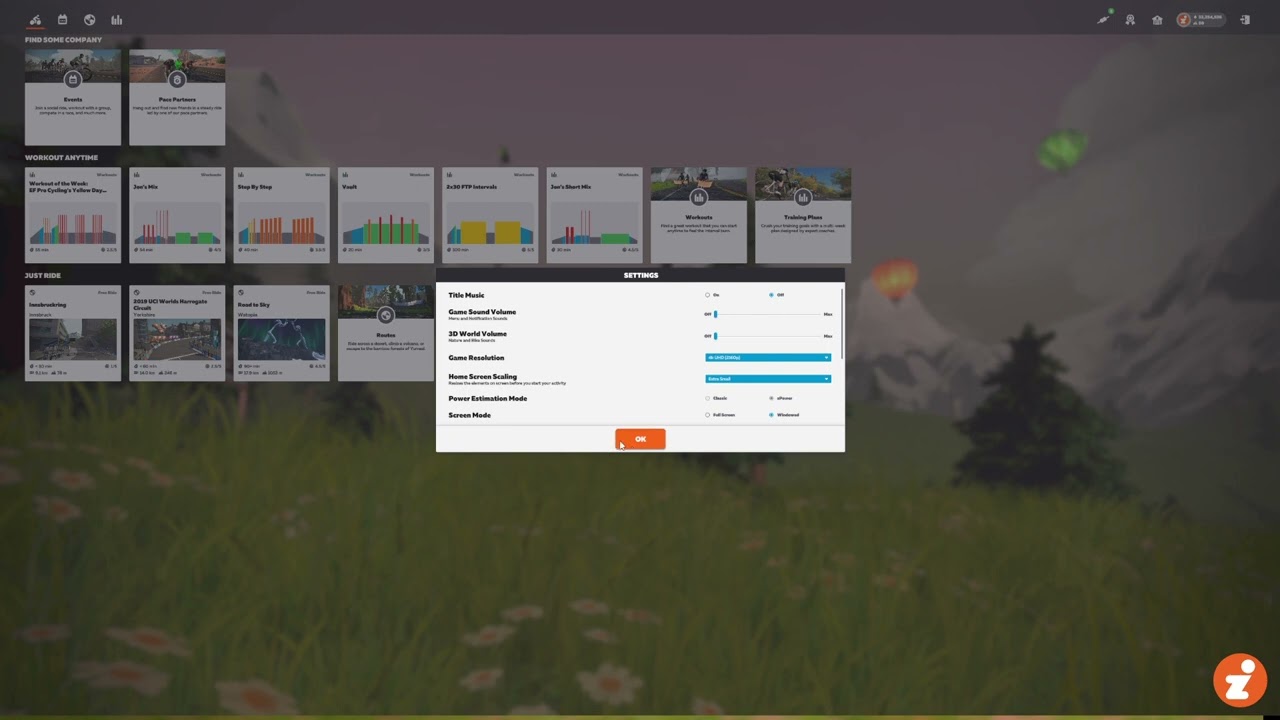Click the JUST RIDE heading
The height and width of the screenshot is (720, 1280).
pyautogui.click(x=43, y=275)
